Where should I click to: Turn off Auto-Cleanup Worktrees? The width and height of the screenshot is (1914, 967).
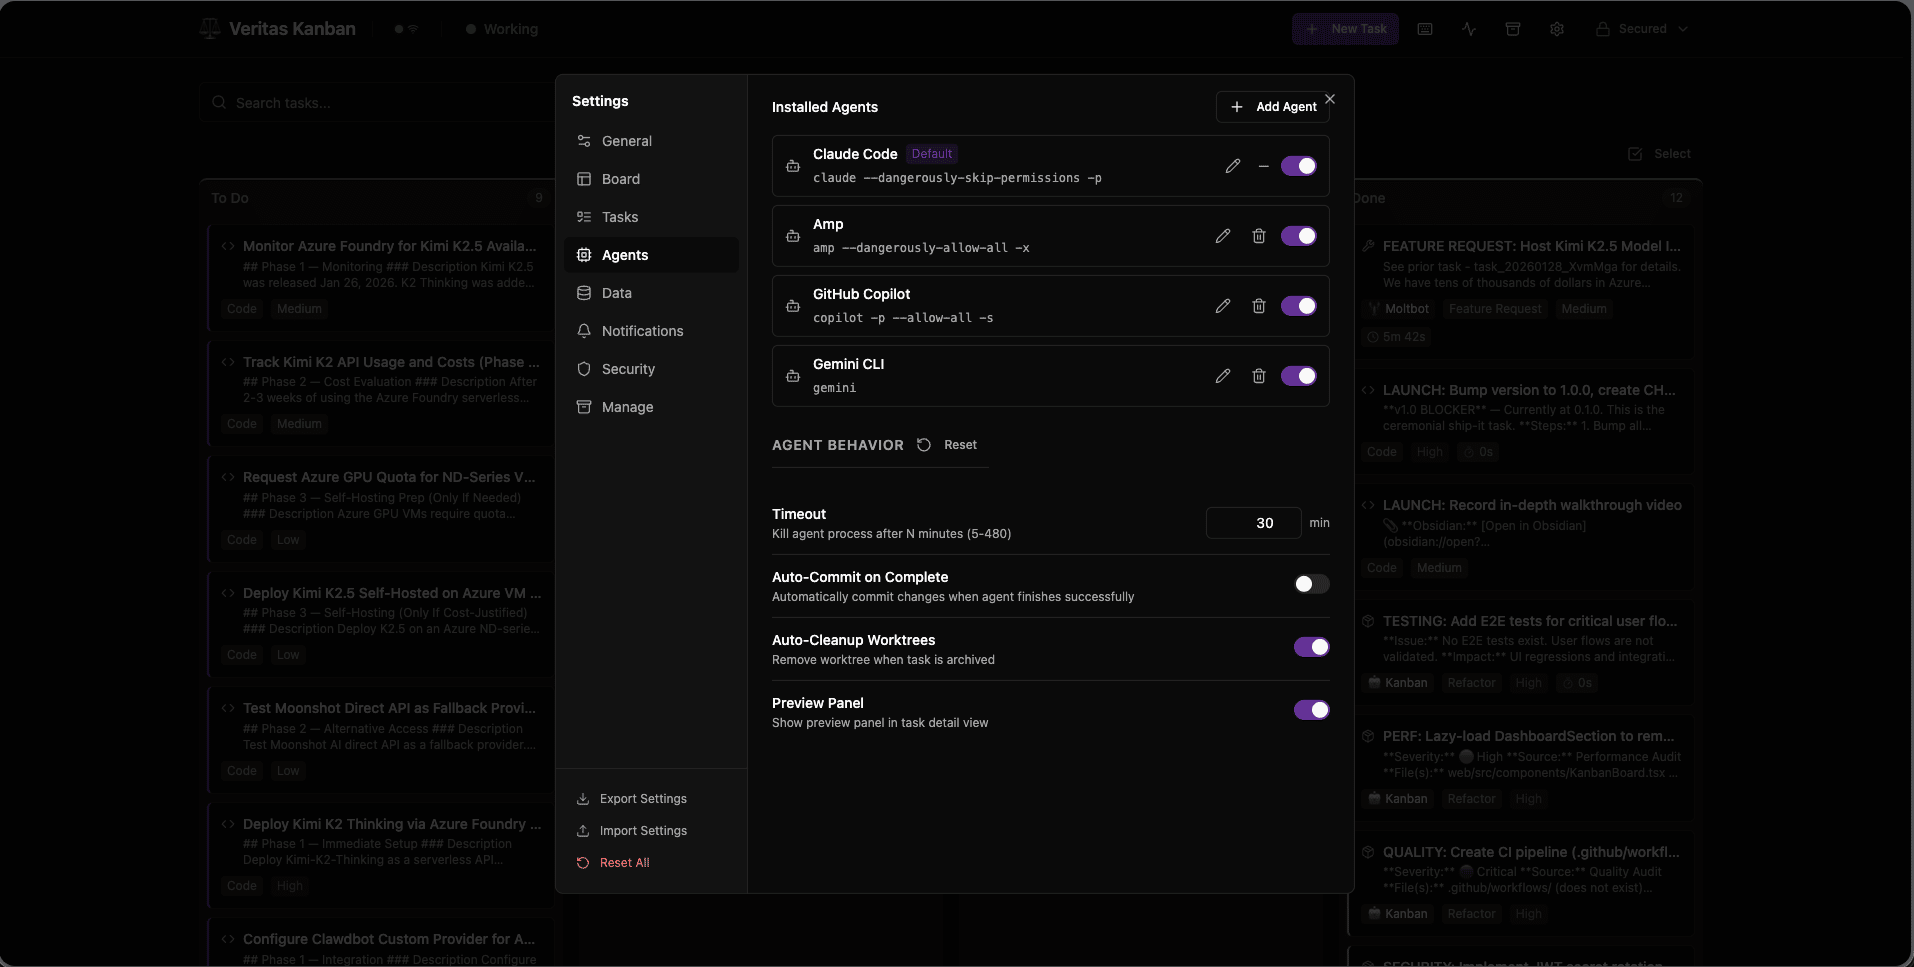coord(1311,647)
